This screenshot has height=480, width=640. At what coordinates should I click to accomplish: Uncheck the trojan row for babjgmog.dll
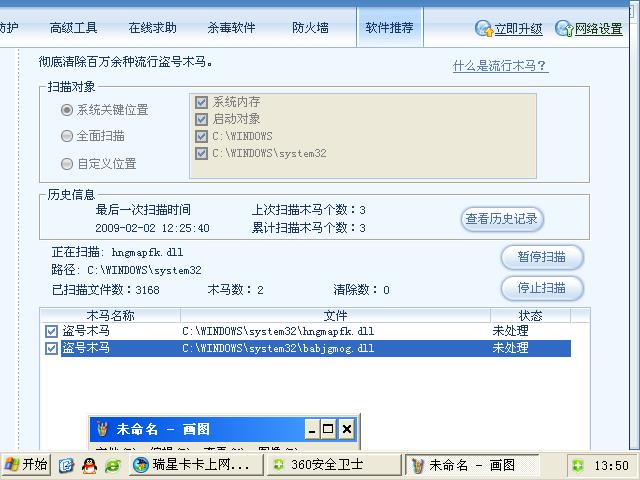(x=51, y=348)
